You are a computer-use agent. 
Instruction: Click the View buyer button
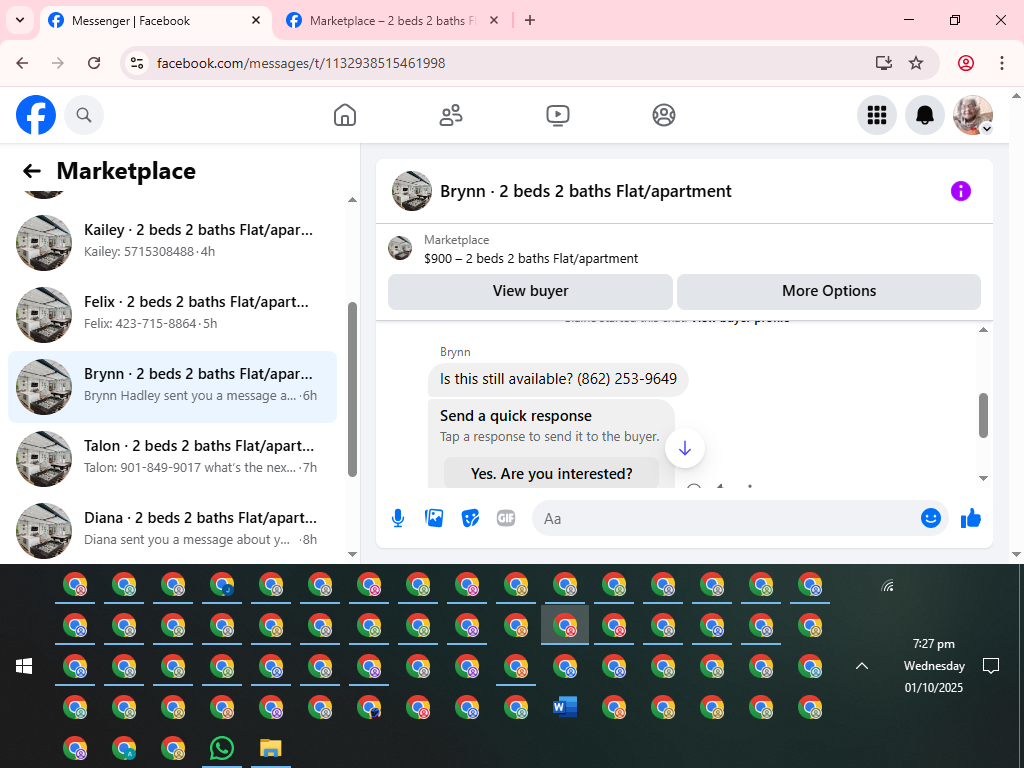click(530, 291)
